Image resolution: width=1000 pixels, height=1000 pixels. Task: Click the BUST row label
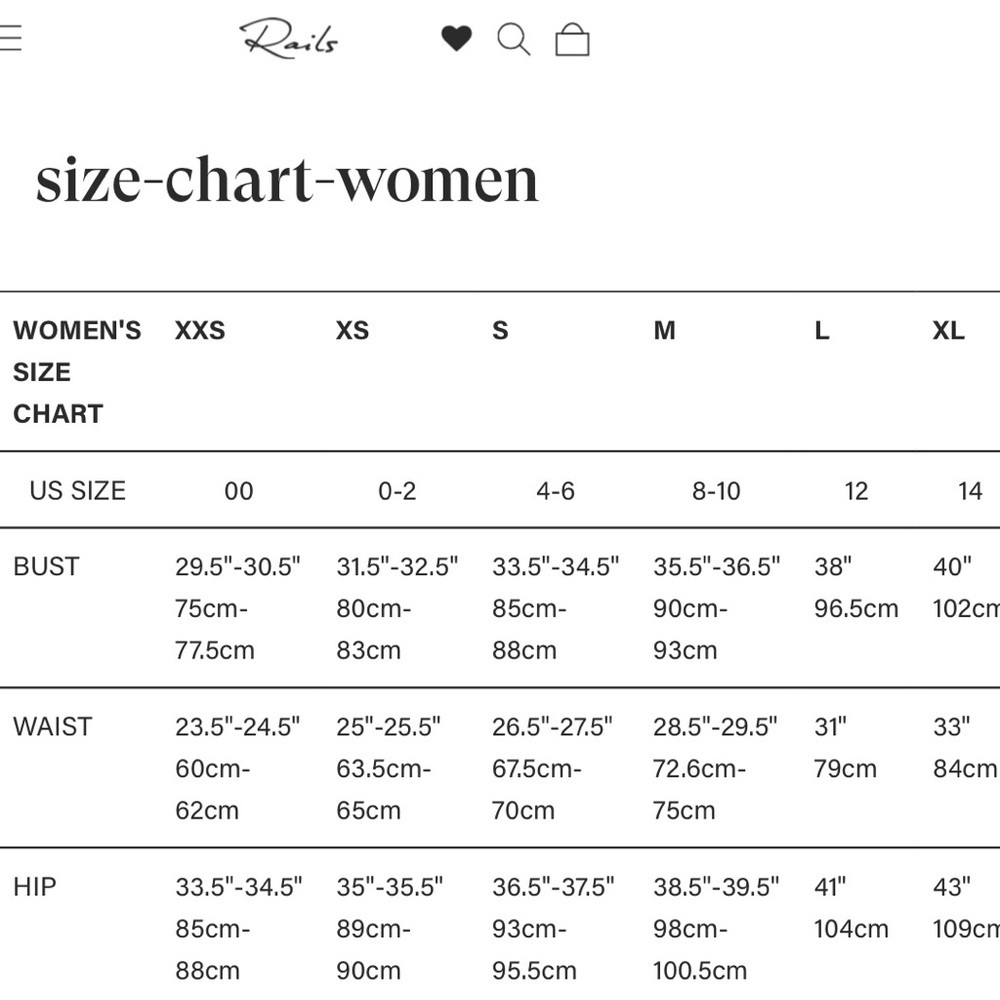click(x=46, y=566)
